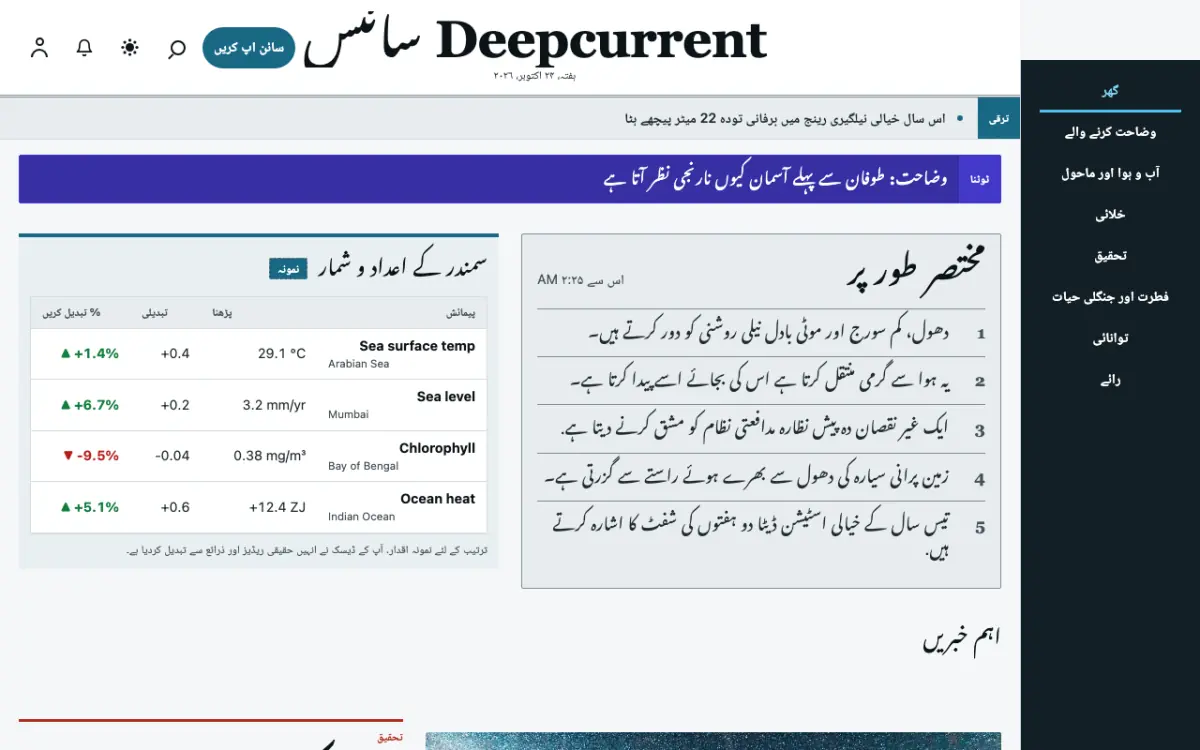The height and width of the screenshot is (750, 1200).
Task: Open summary item 2 about ہوا سے گرمی
Action: click(x=761, y=381)
